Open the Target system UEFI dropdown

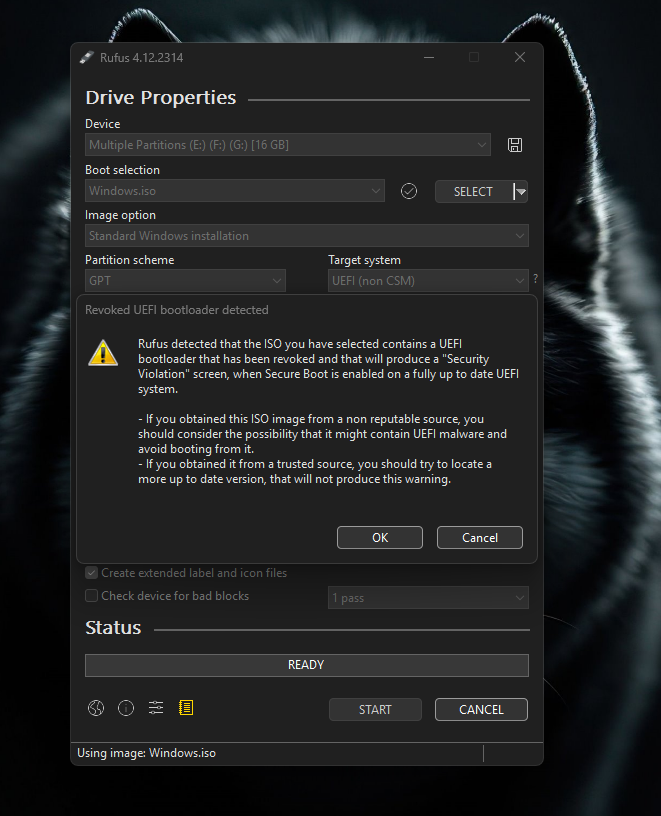[x=428, y=280]
